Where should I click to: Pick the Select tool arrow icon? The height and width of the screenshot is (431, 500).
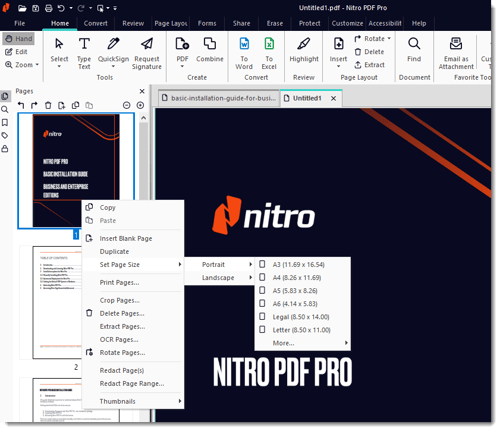point(59,44)
